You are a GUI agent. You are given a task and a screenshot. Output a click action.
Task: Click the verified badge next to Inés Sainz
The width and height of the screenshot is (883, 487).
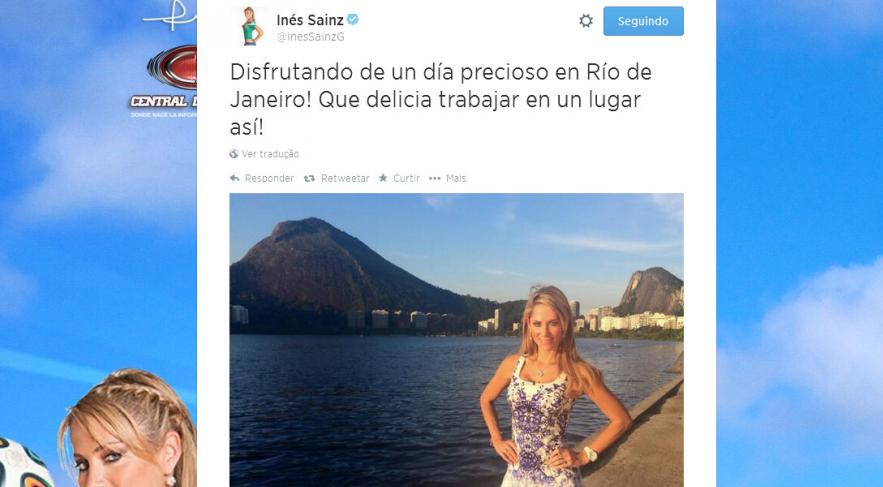pos(353,20)
